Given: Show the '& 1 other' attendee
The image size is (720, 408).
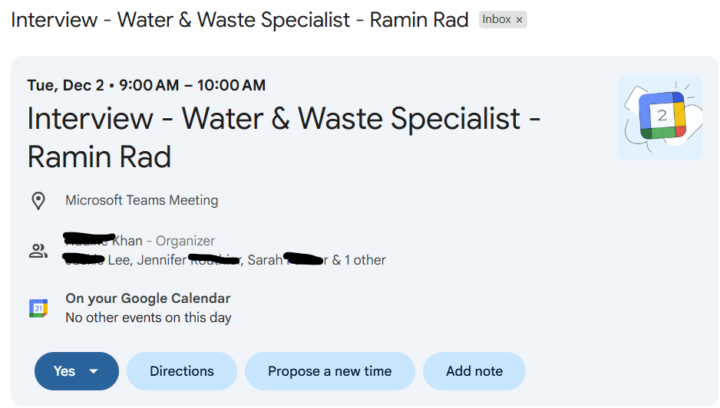Looking at the screenshot, I should (x=358, y=260).
